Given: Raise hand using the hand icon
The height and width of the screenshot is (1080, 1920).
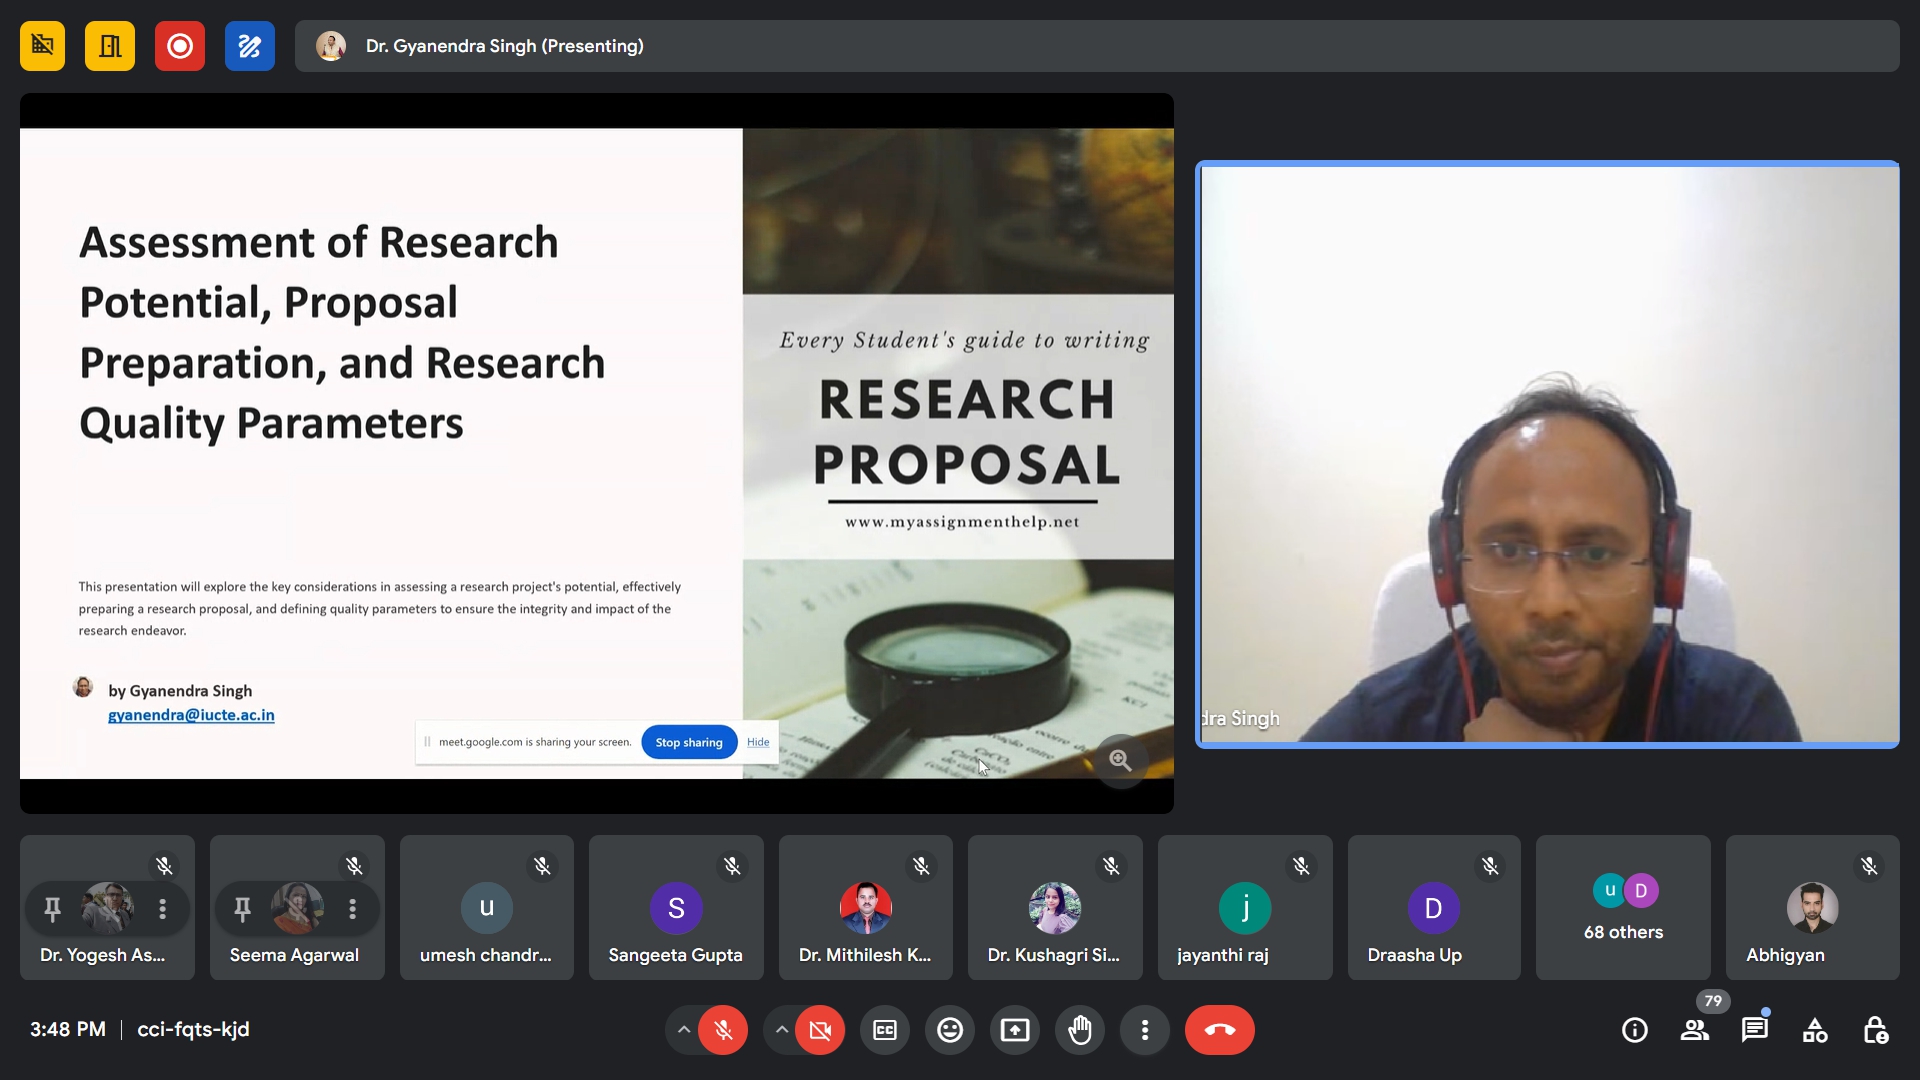Looking at the screenshot, I should (1080, 1030).
